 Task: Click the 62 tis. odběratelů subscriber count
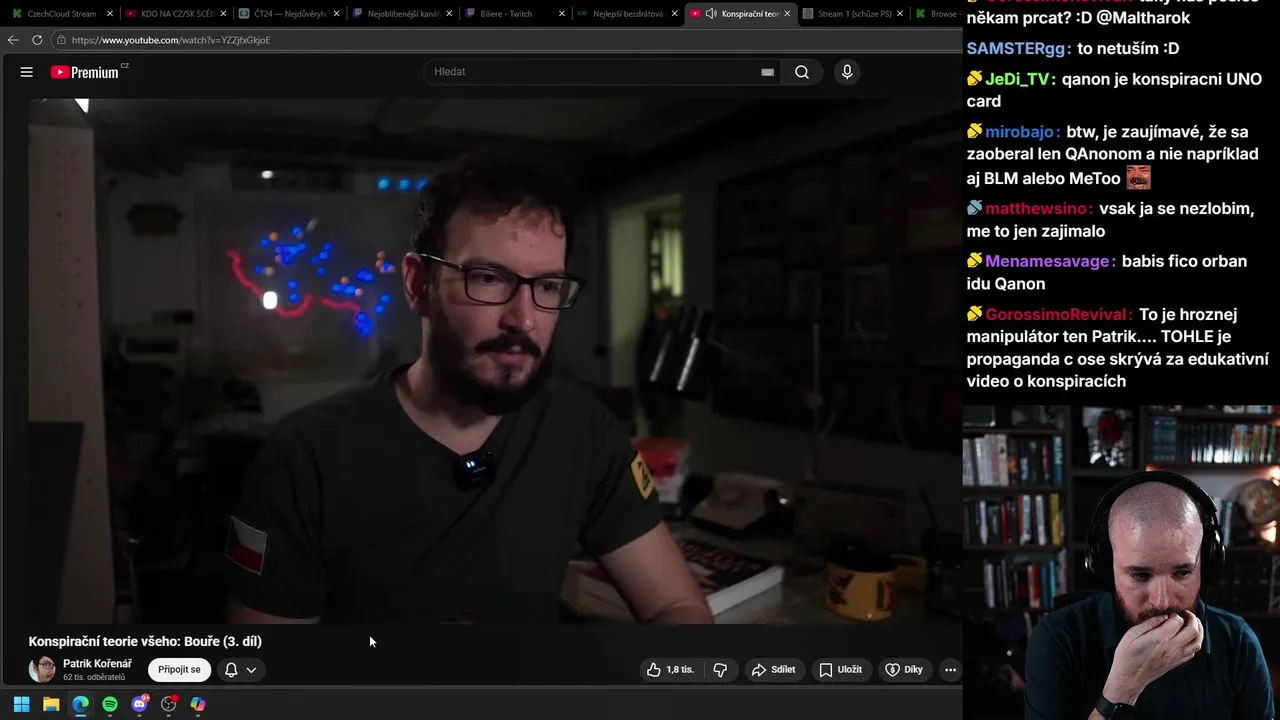coord(94,677)
